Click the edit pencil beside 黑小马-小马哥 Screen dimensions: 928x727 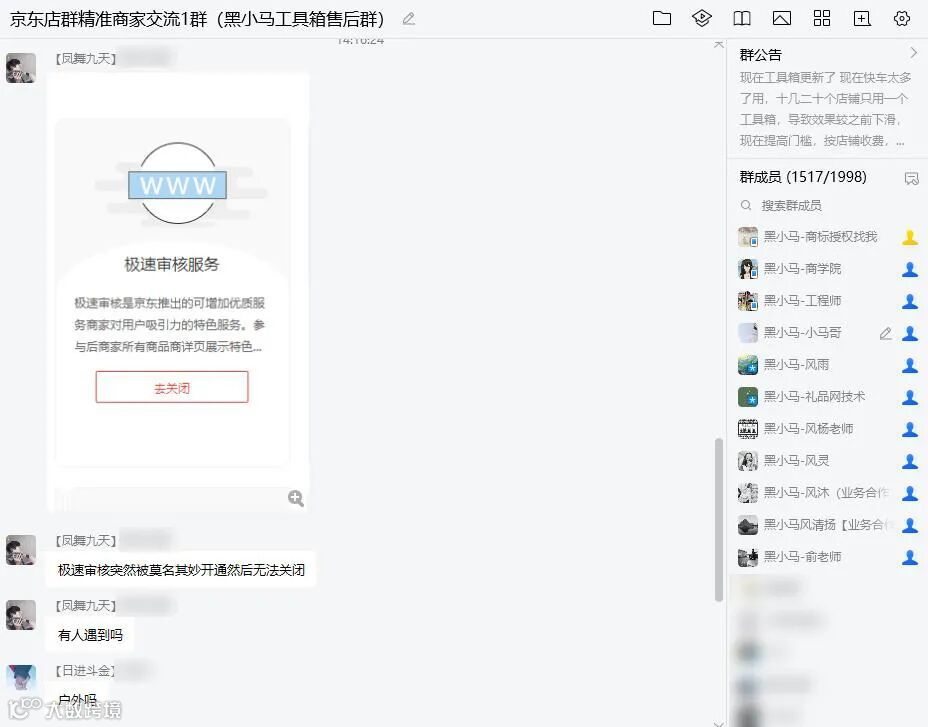[x=885, y=333]
